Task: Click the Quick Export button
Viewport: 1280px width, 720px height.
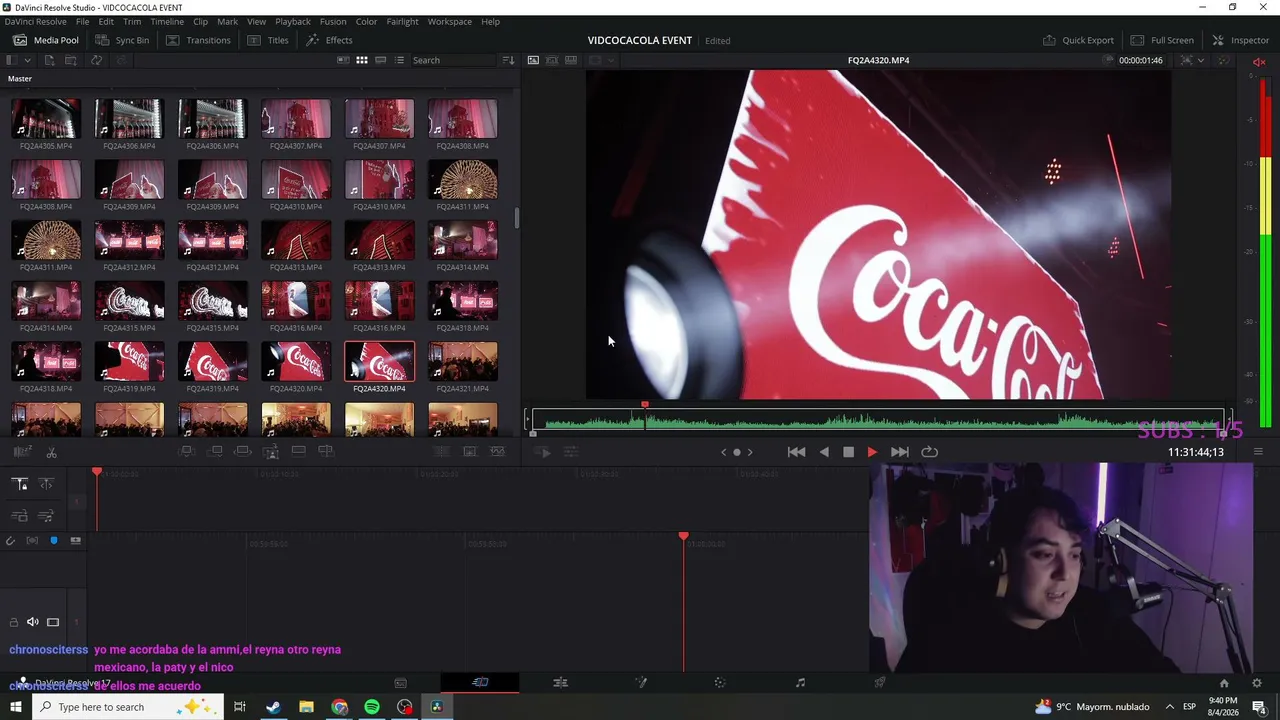Action: click(x=1078, y=40)
